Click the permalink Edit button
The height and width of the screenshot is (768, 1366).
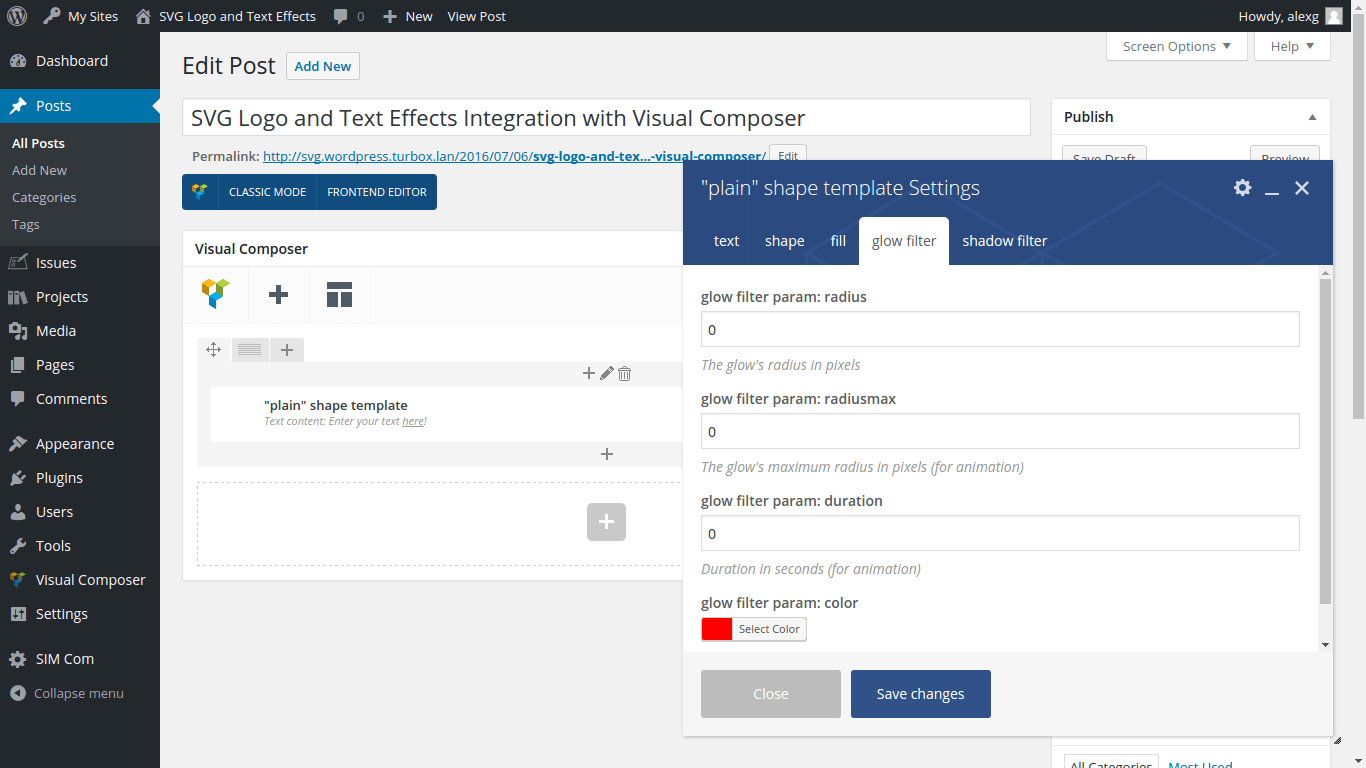tap(788, 156)
